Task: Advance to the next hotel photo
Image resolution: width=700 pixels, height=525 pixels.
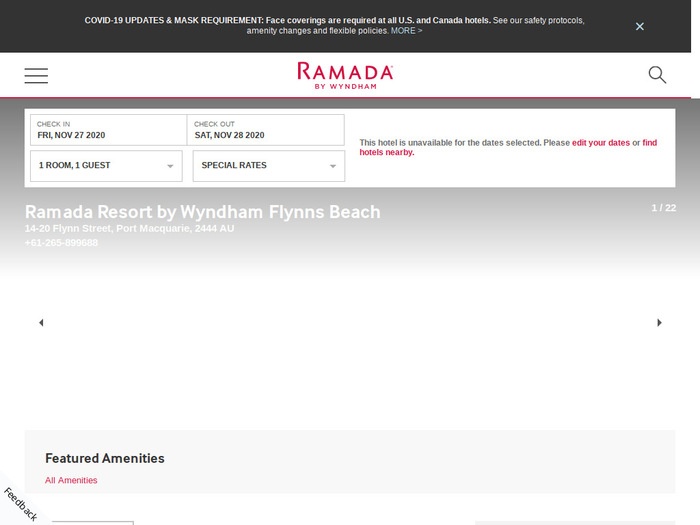Action: click(x=659, y=322)
